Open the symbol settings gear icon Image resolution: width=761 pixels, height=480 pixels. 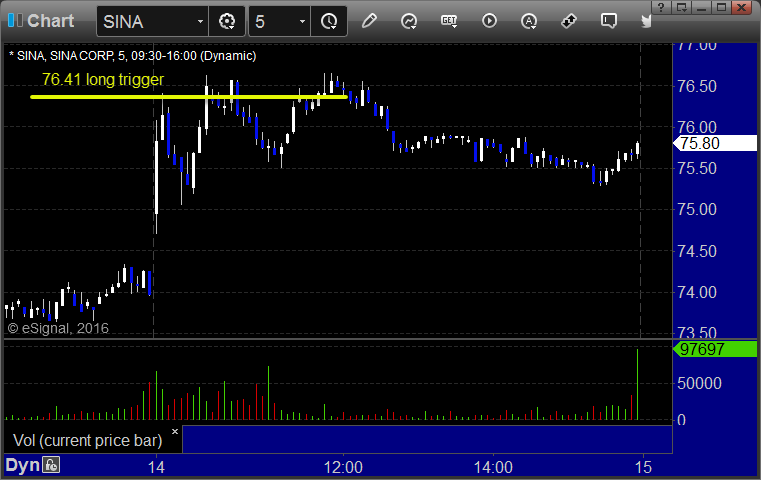[227, 21]
